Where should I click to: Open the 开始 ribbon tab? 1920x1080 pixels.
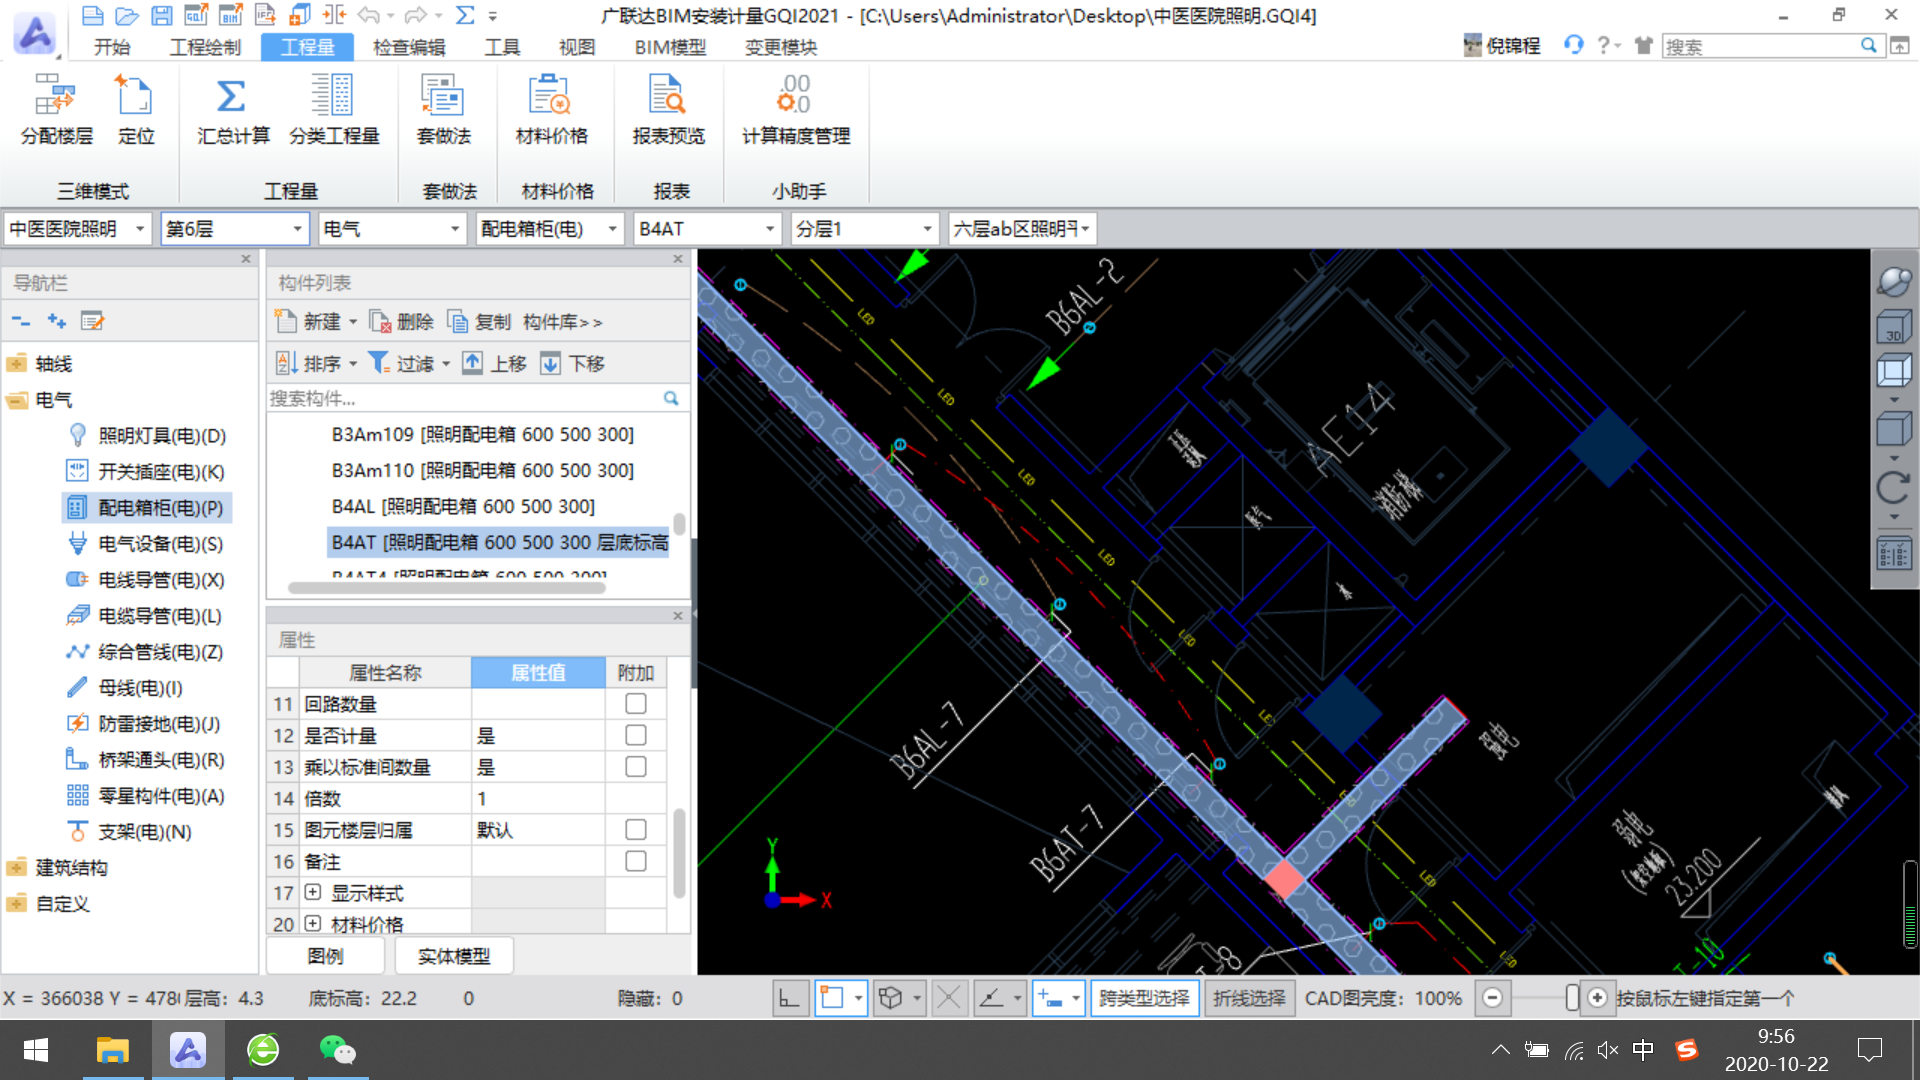click(x=112, y=47)
